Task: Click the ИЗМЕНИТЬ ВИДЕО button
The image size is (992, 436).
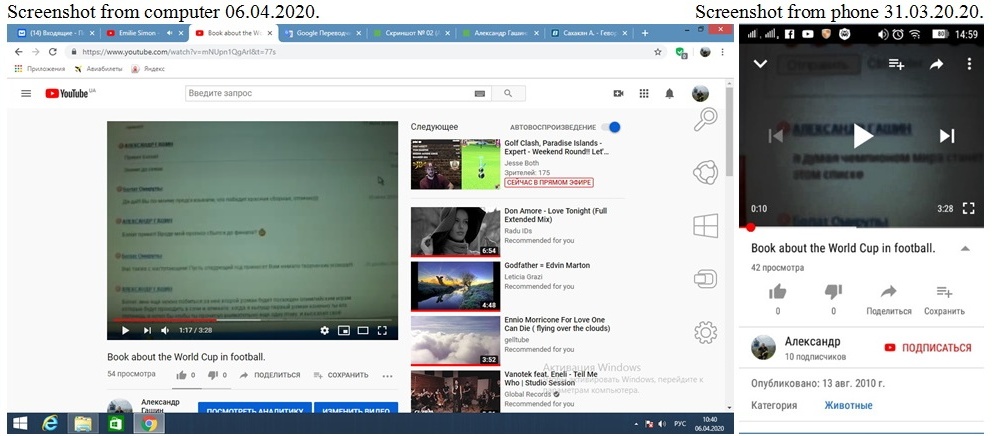Action: (356, 410)
